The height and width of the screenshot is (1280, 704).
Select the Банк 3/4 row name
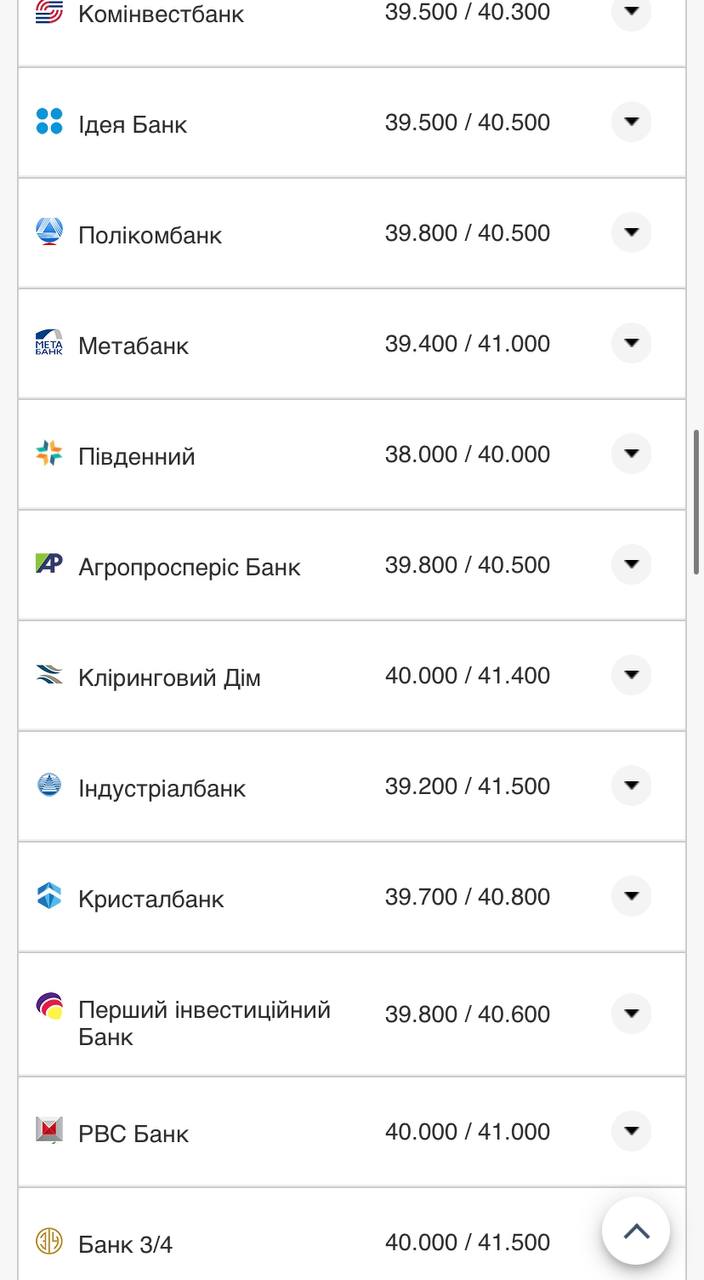[126, 1245]
